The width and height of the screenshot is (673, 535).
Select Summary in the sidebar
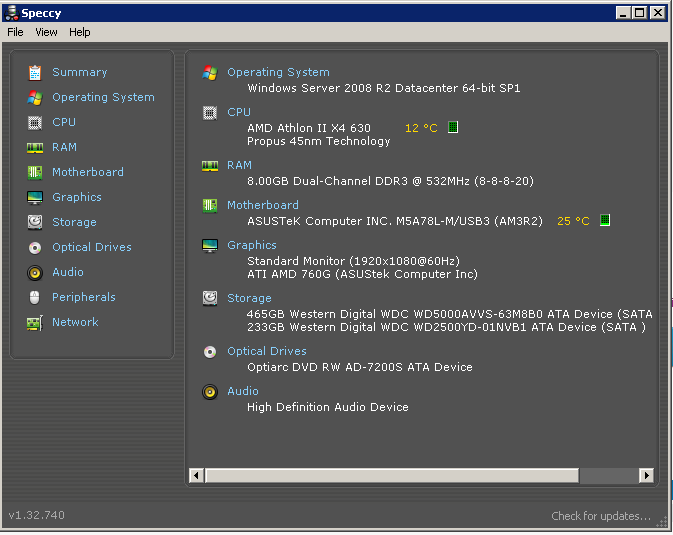pyautogui.click(x=80, y=72)
